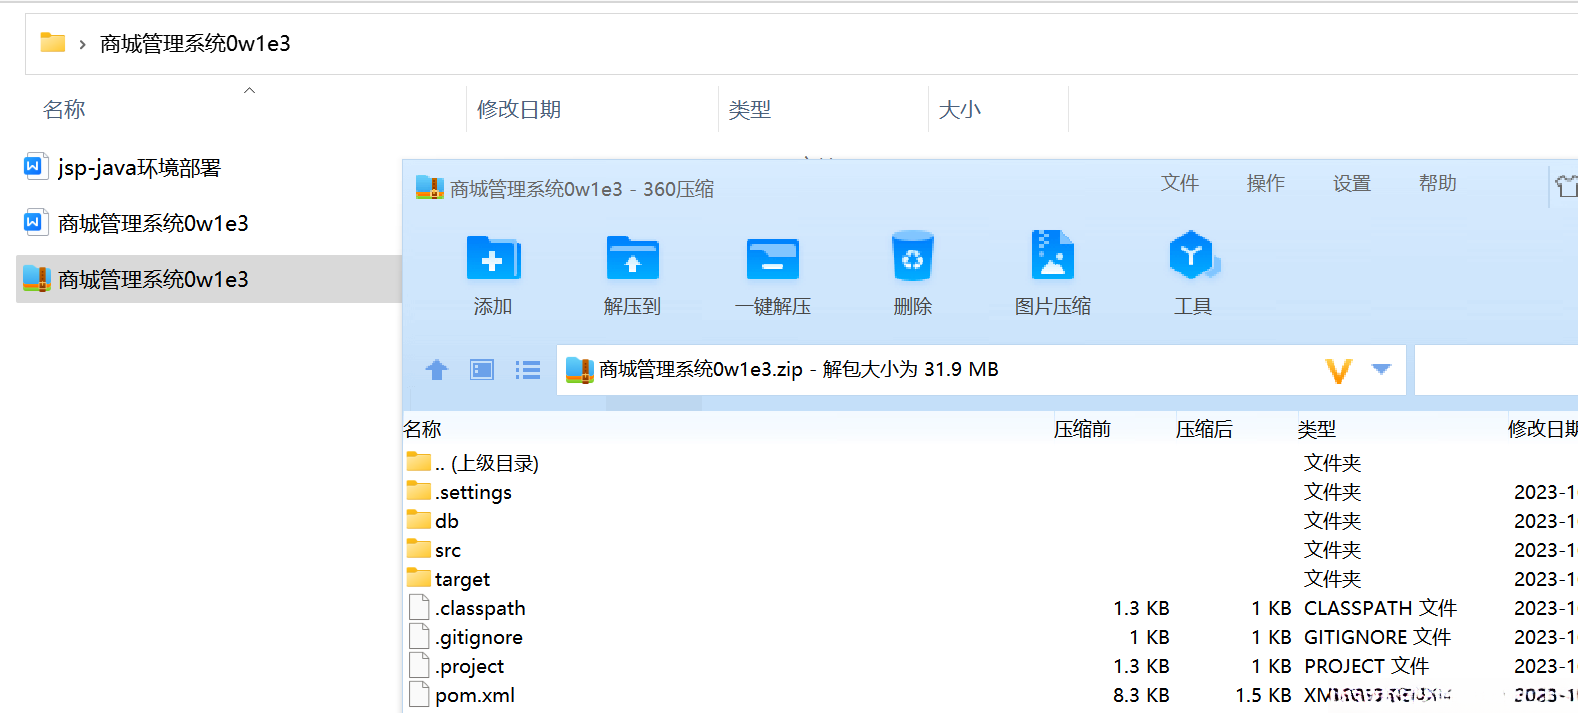Open the 帮助 menu in 360压缩
Screen dimensions: 1578x713
point(1438,183)
